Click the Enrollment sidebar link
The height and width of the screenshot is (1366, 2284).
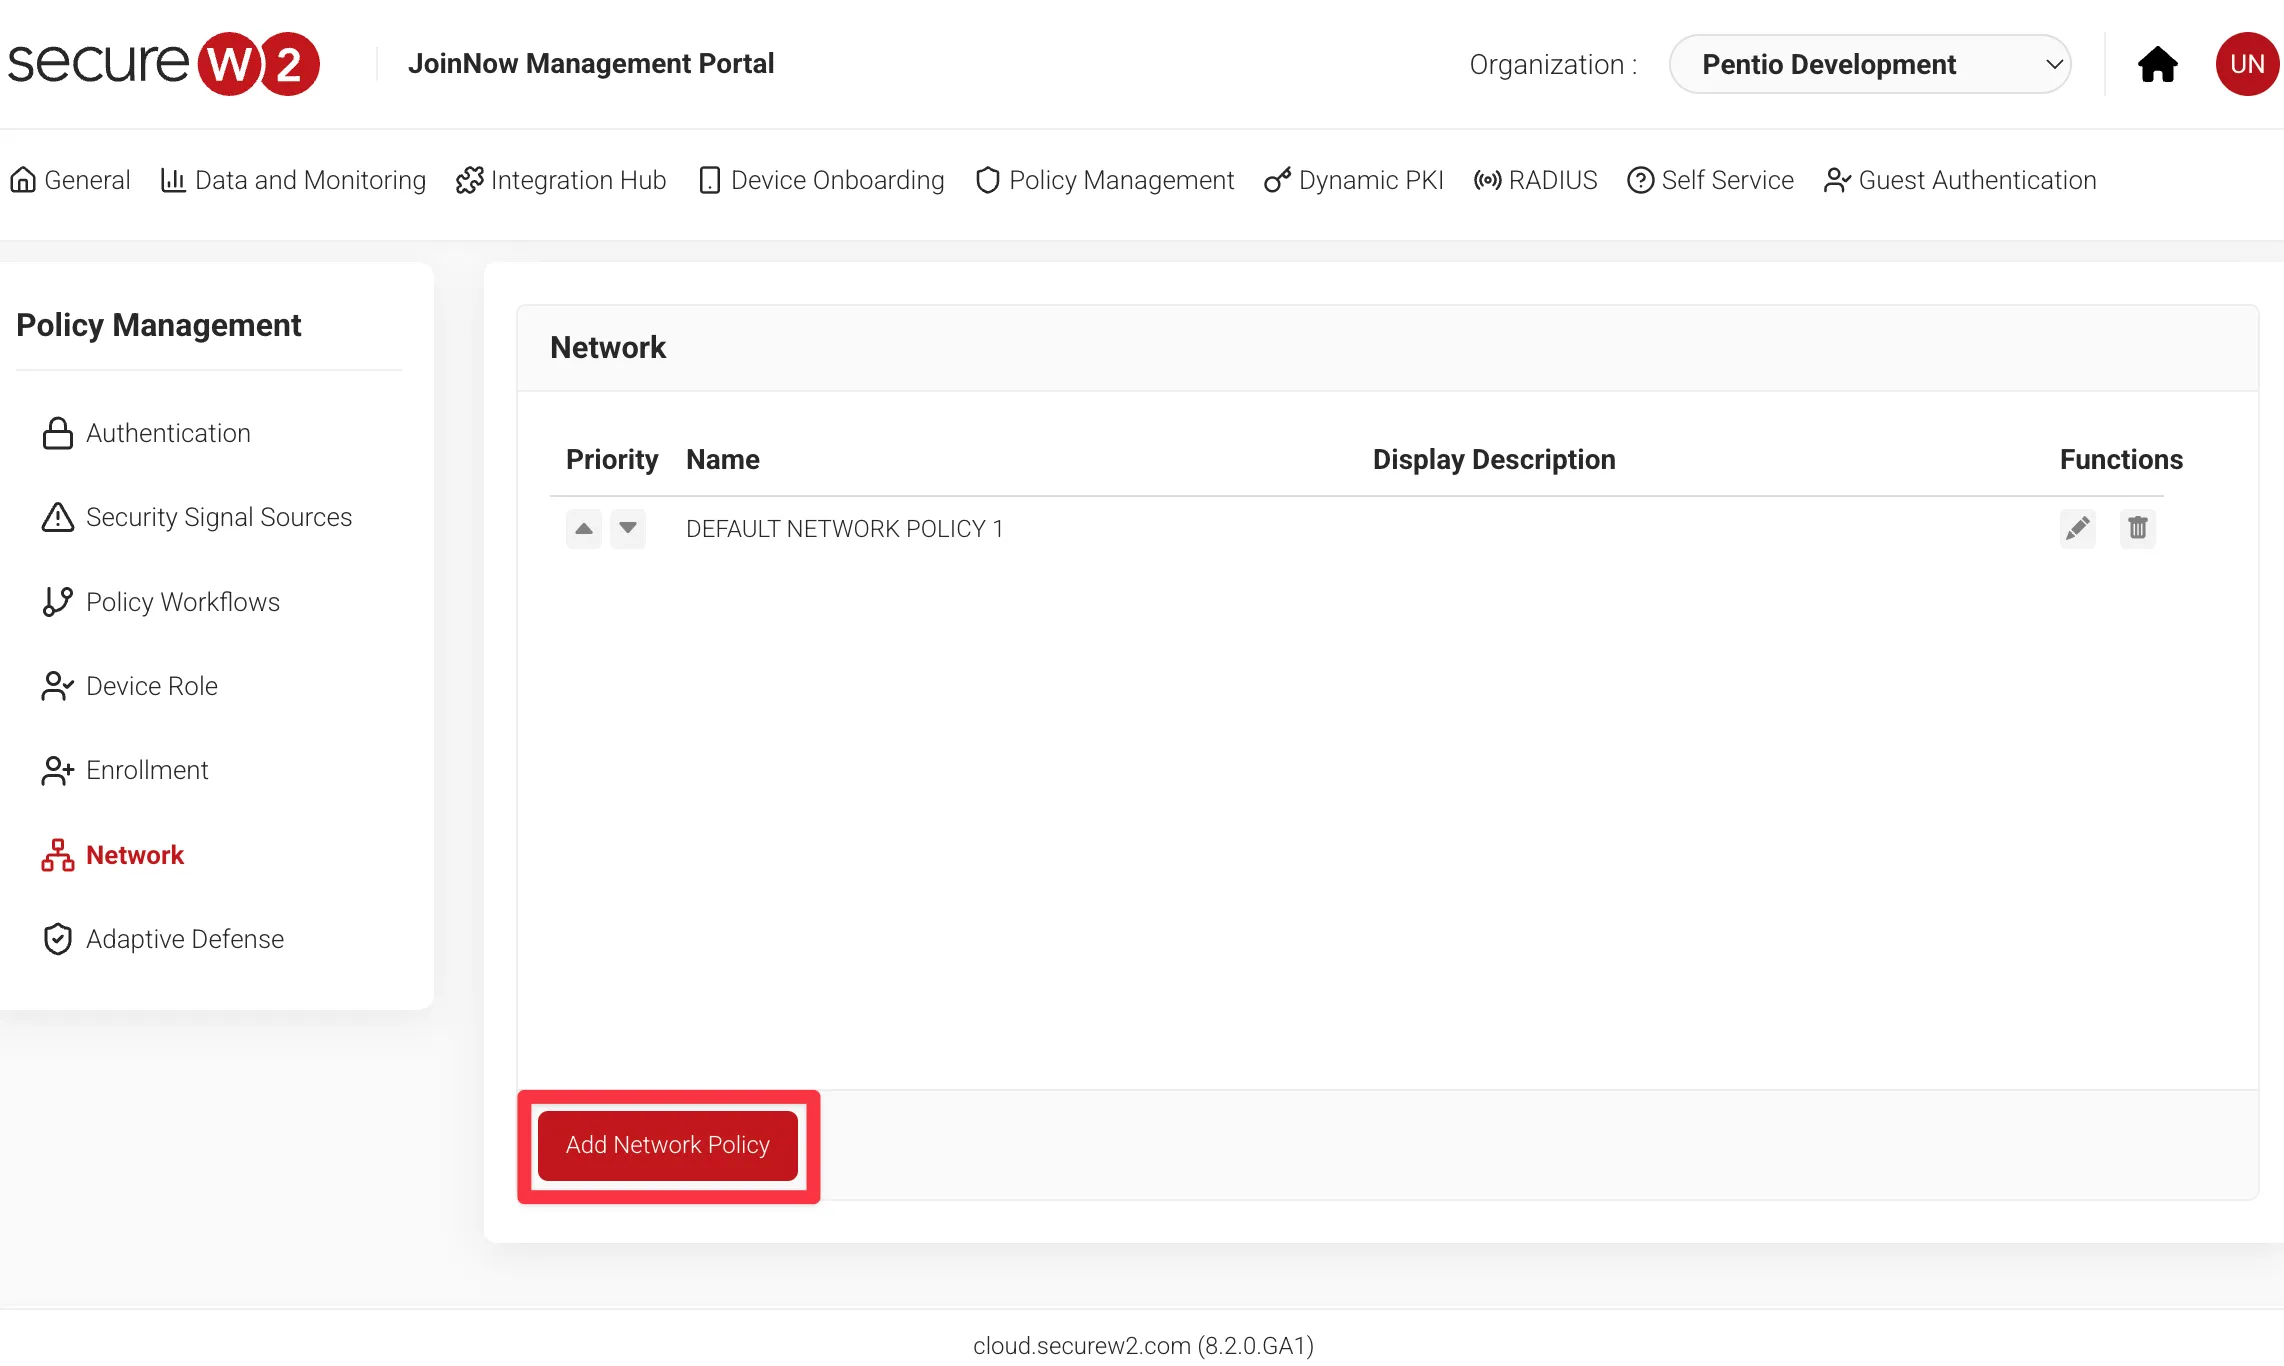coord(146,770)
